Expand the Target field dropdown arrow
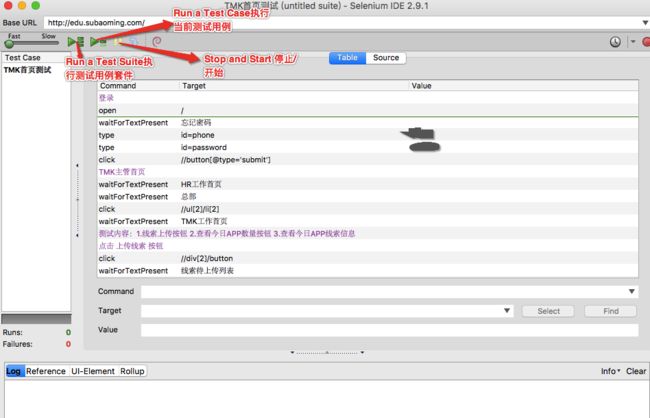 507,311
